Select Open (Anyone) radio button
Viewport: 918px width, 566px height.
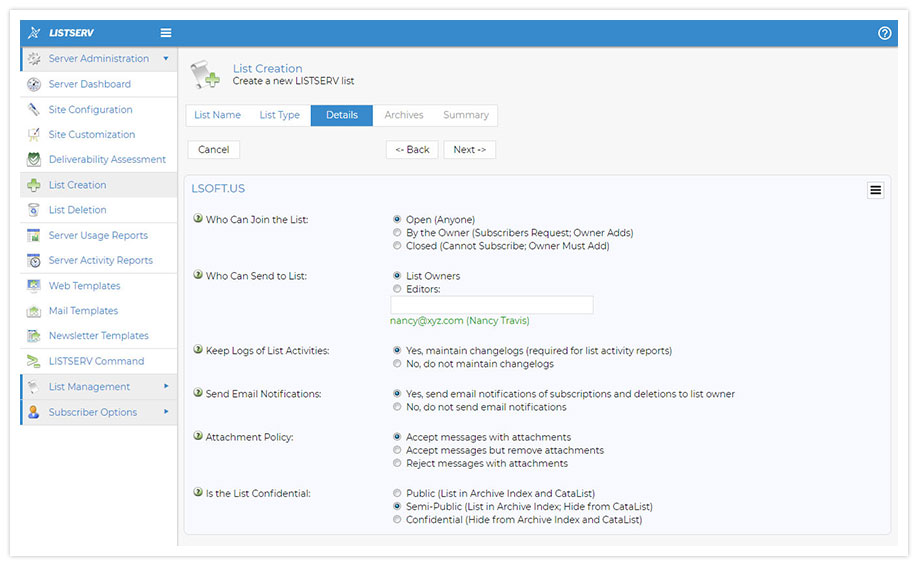click(x=397, y=219)
